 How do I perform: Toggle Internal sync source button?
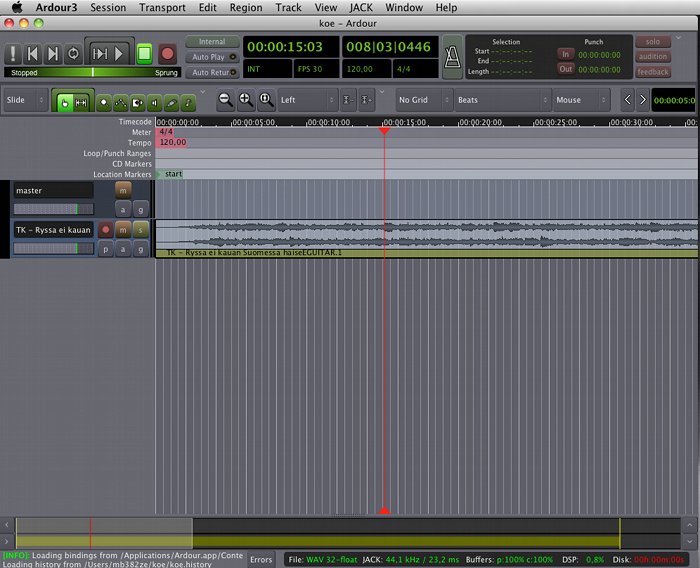tap(212, 42)
